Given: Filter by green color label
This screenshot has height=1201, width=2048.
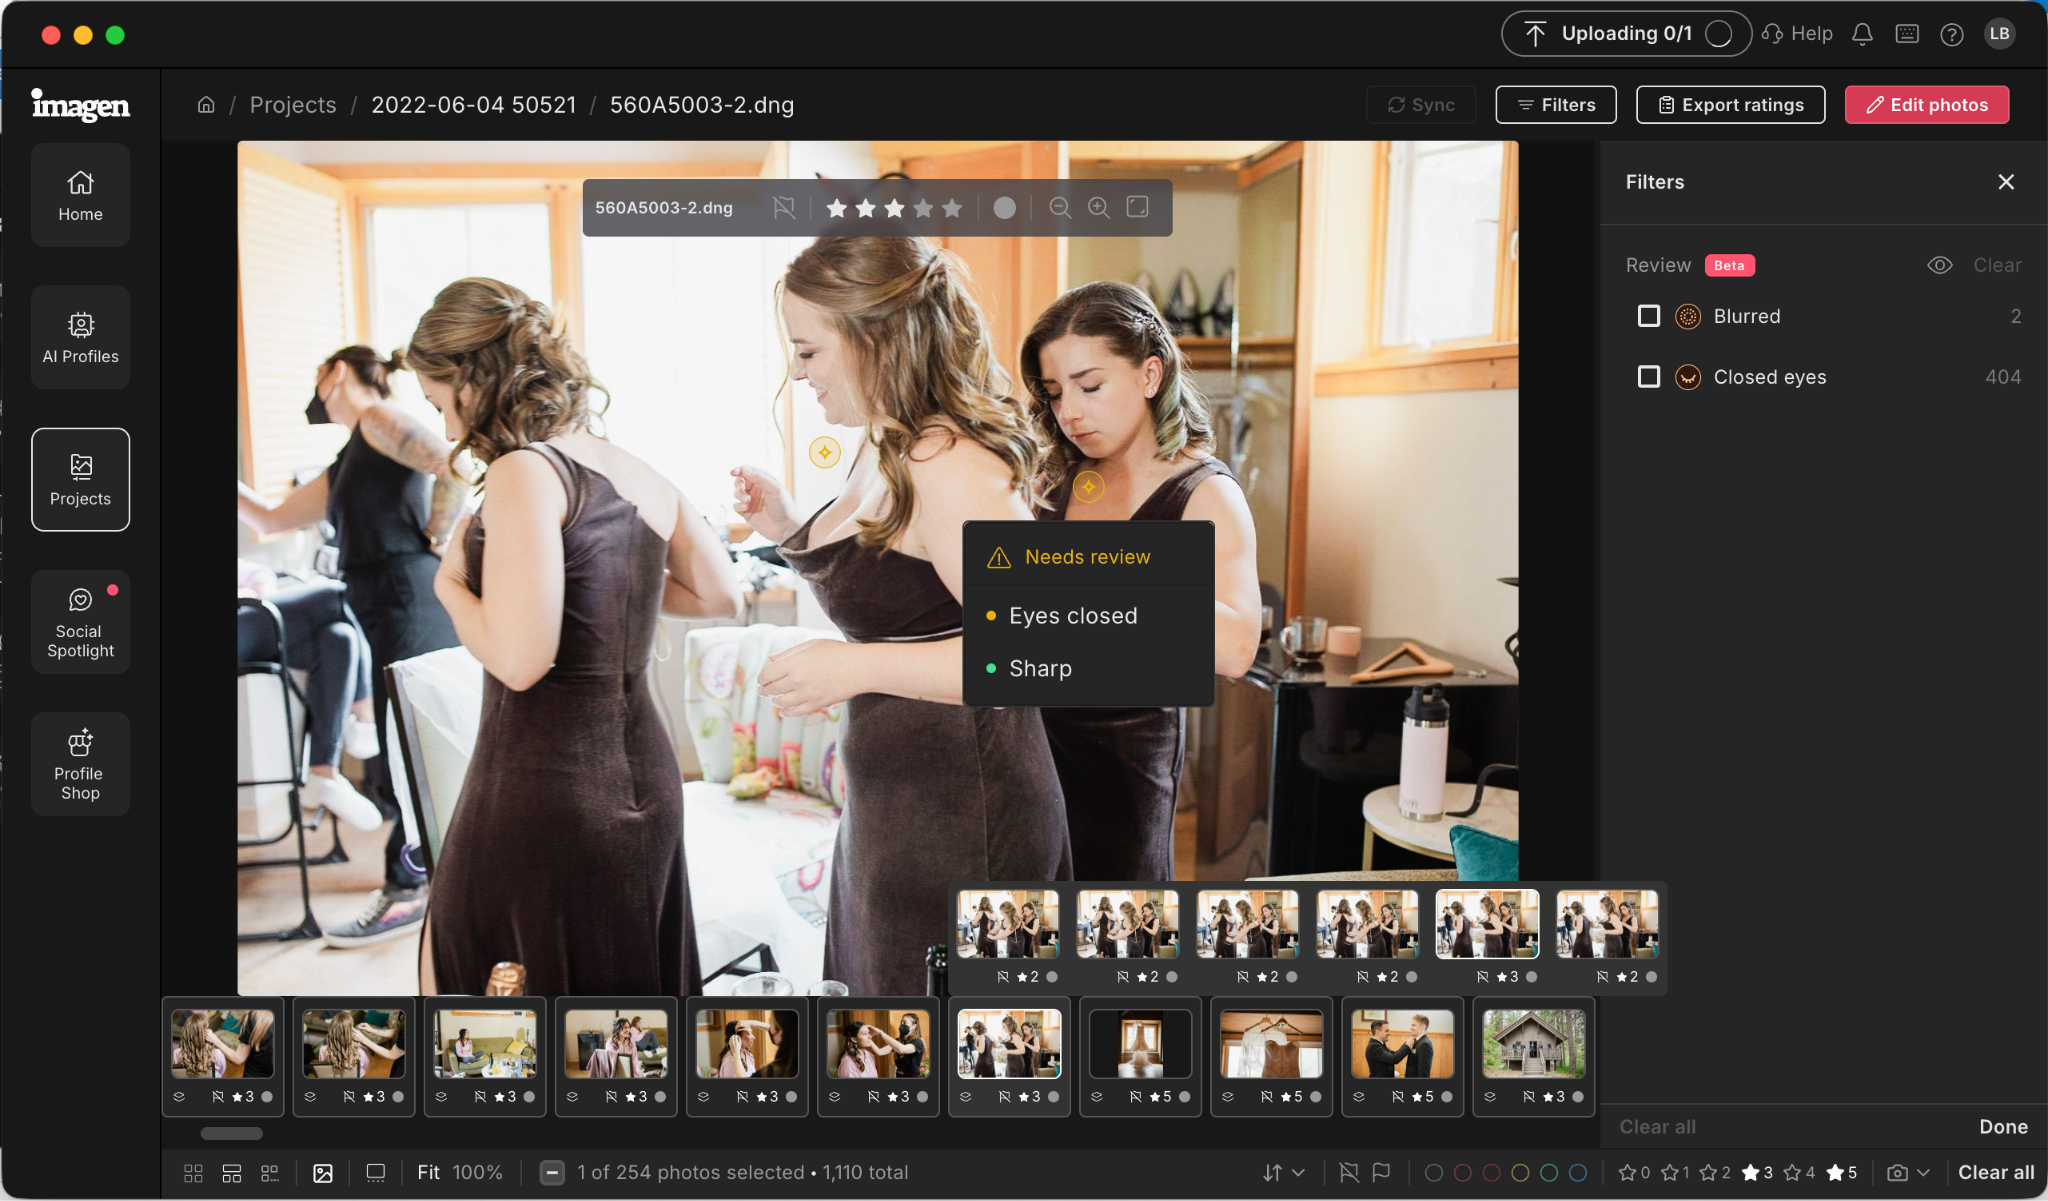Looking at the screenshot, I should [x=1549, y=1173].
